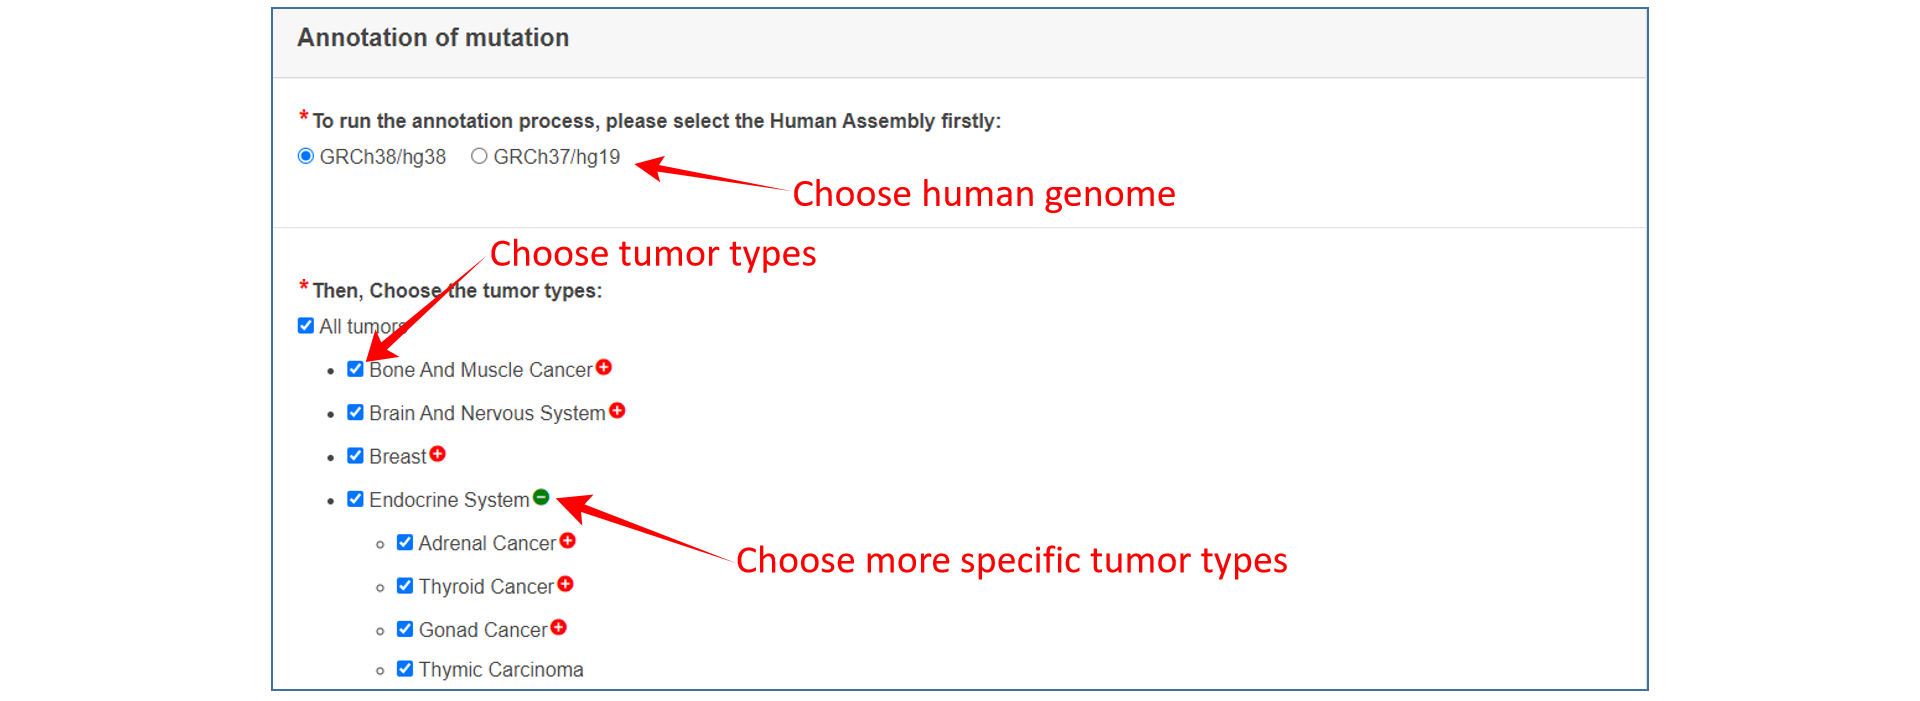Screen dimensions: 1920x701
Task: Uncheck Thyroid Cancer checkbox
Action: 405,586
